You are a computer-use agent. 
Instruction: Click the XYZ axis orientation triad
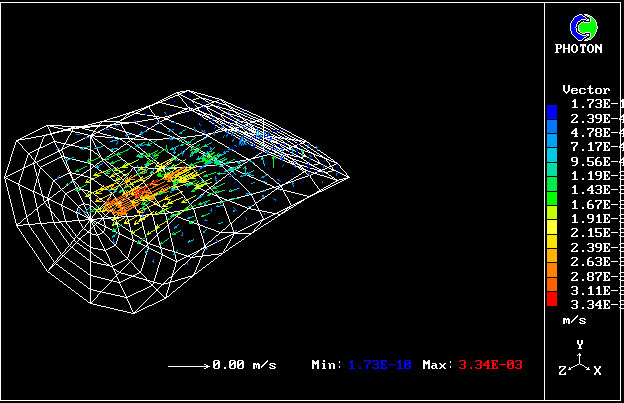578,361
